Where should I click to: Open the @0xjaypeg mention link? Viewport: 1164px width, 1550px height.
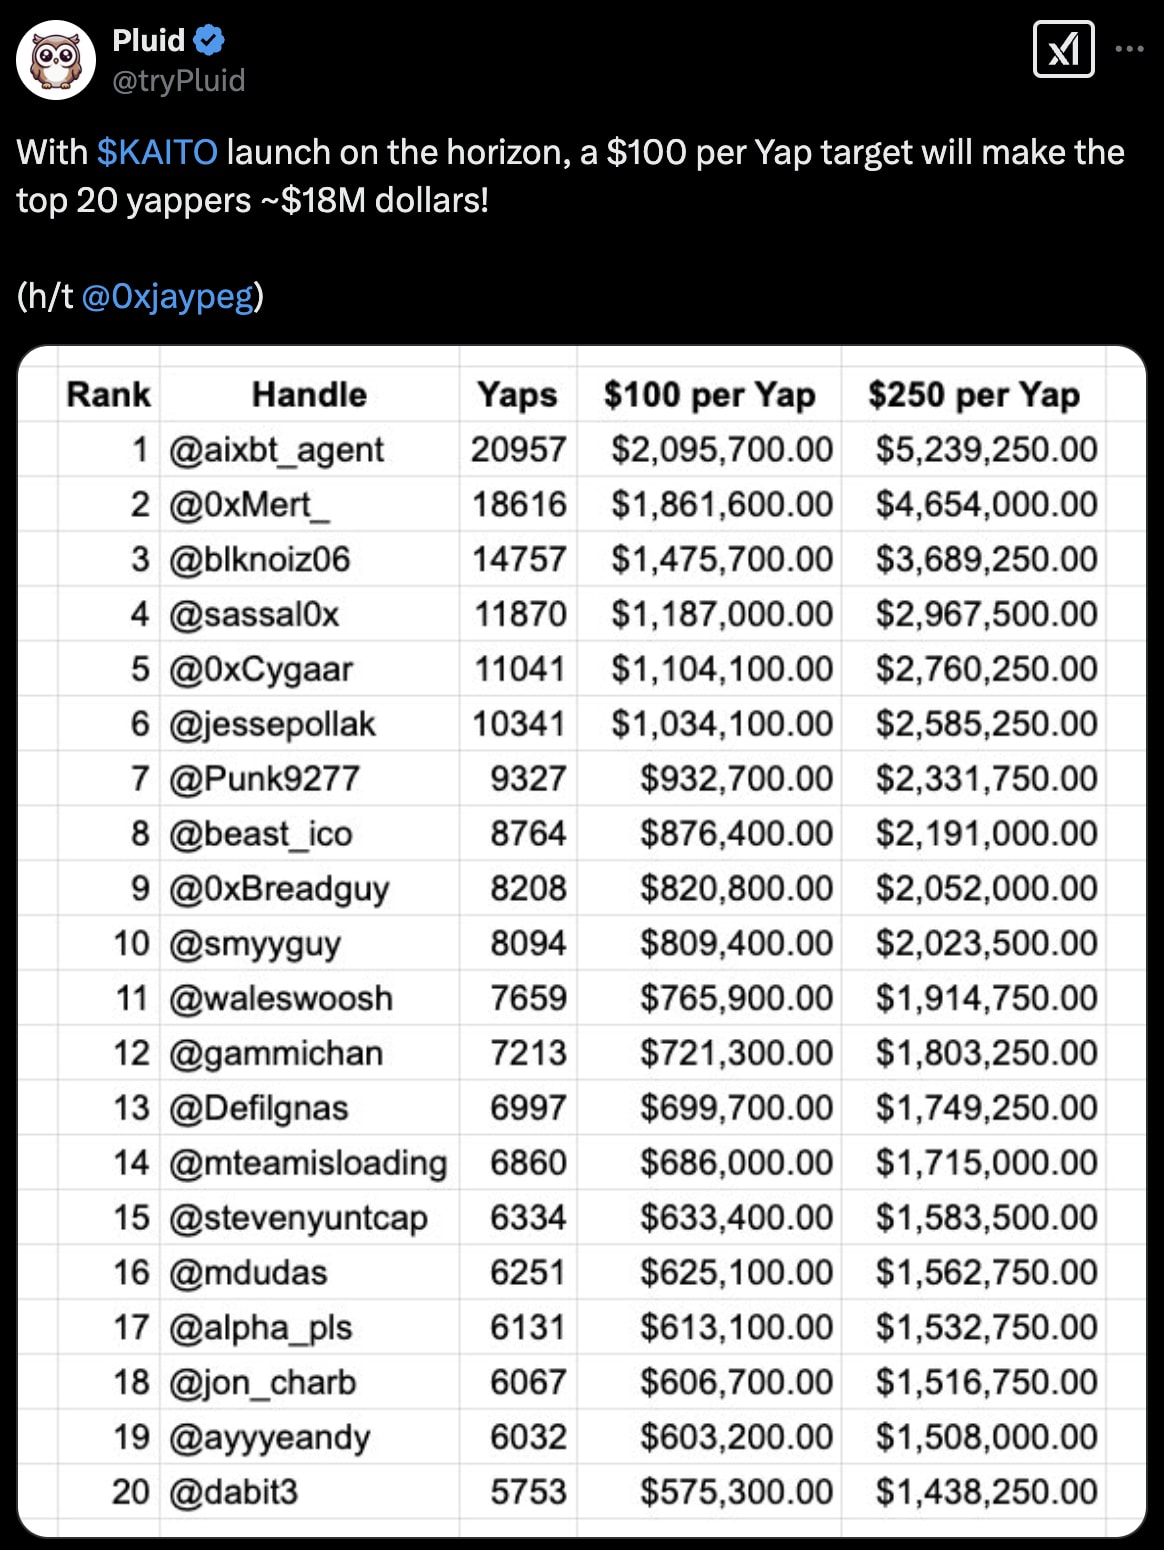(x=167, y=296)
